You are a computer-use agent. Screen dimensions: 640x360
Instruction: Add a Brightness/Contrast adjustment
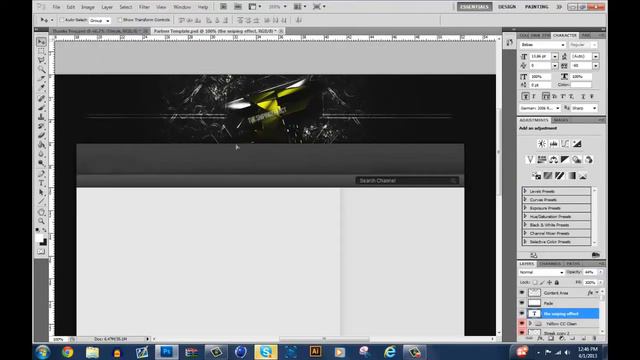(542, 144)
